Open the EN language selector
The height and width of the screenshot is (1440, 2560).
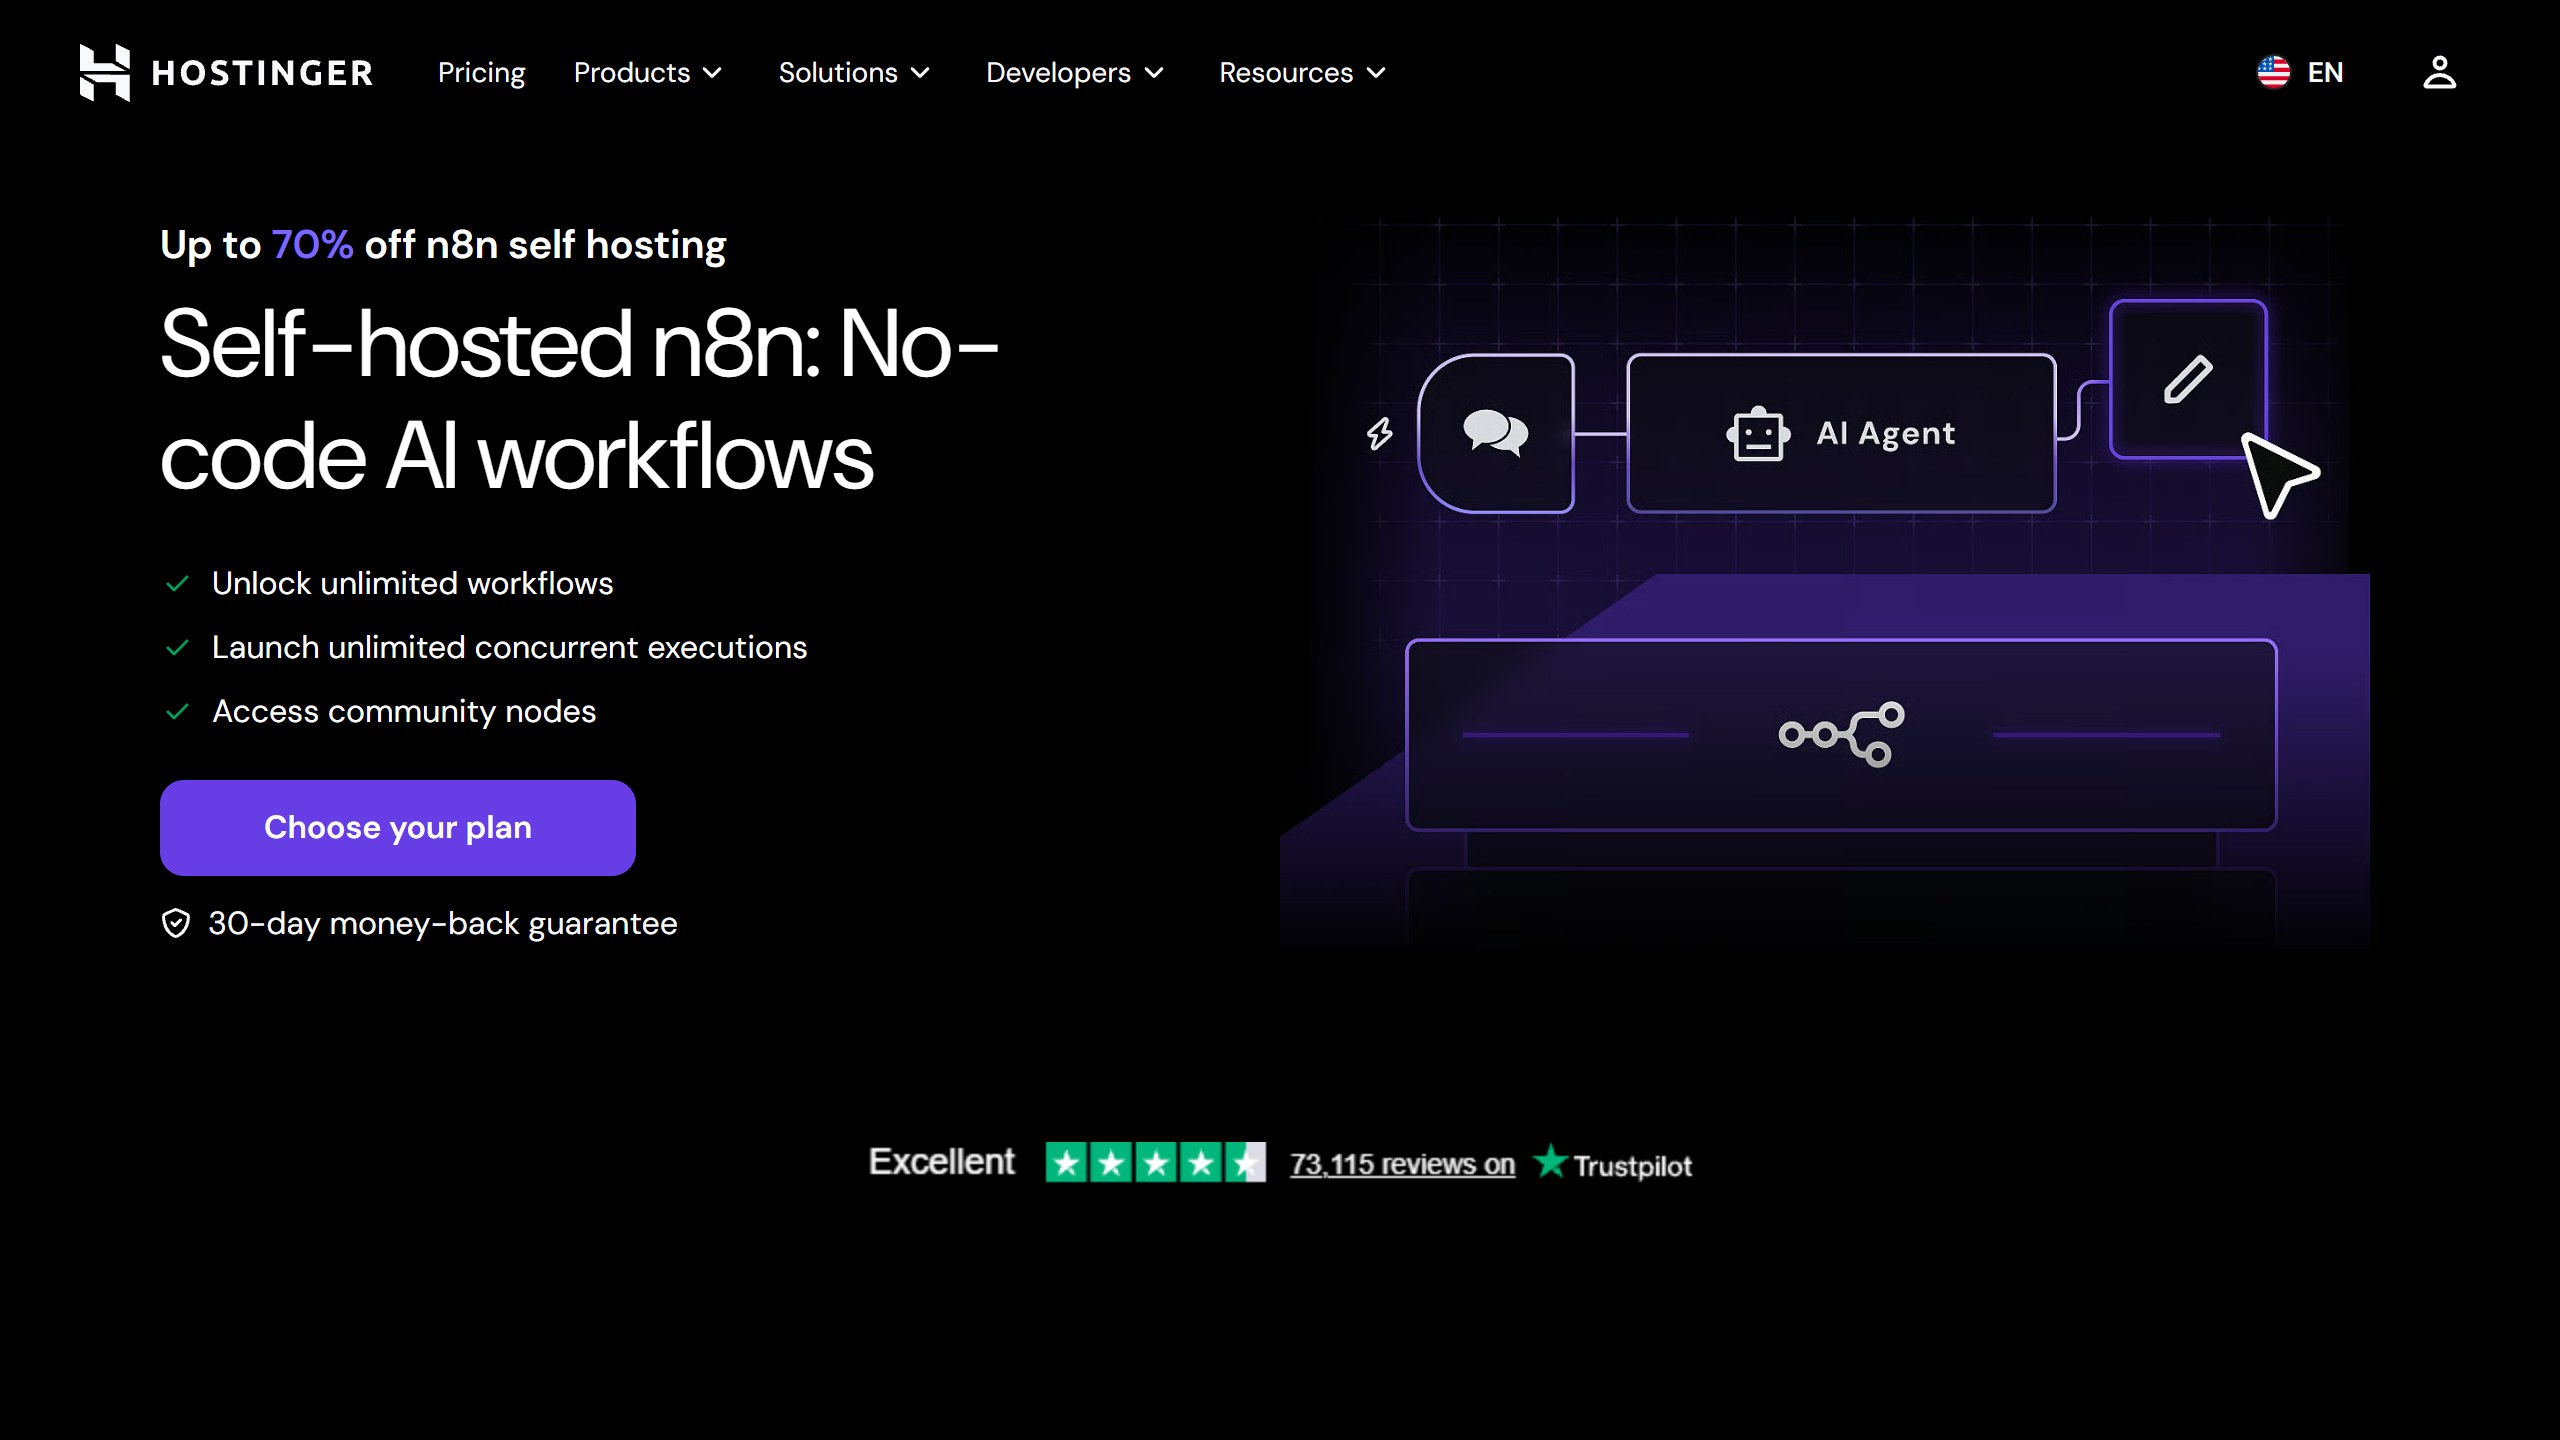point(2300,72)
